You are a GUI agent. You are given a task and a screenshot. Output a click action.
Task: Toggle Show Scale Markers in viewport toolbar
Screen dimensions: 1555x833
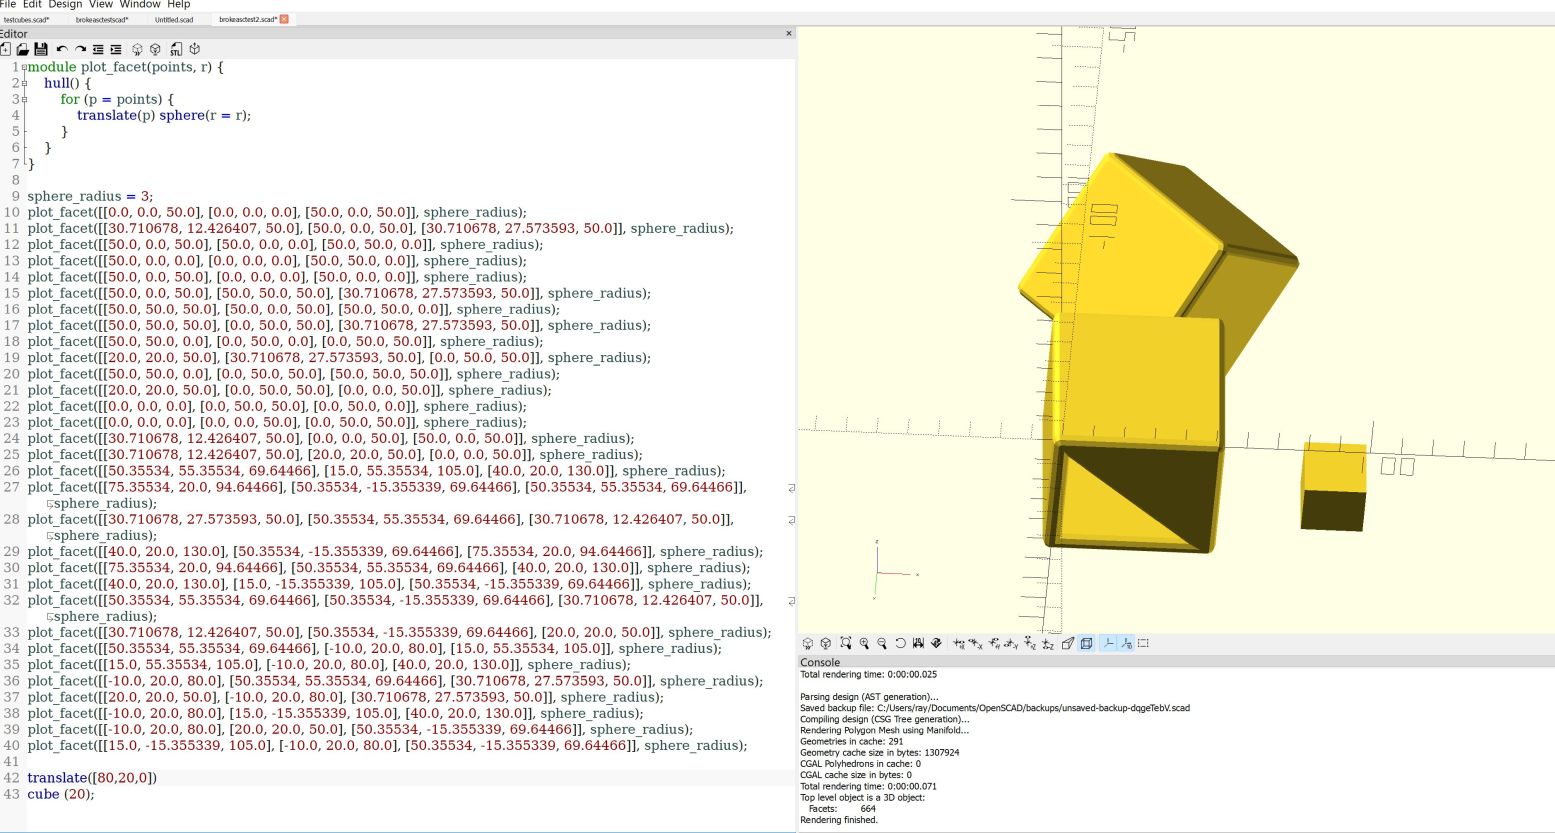[x=1126, y=644]
